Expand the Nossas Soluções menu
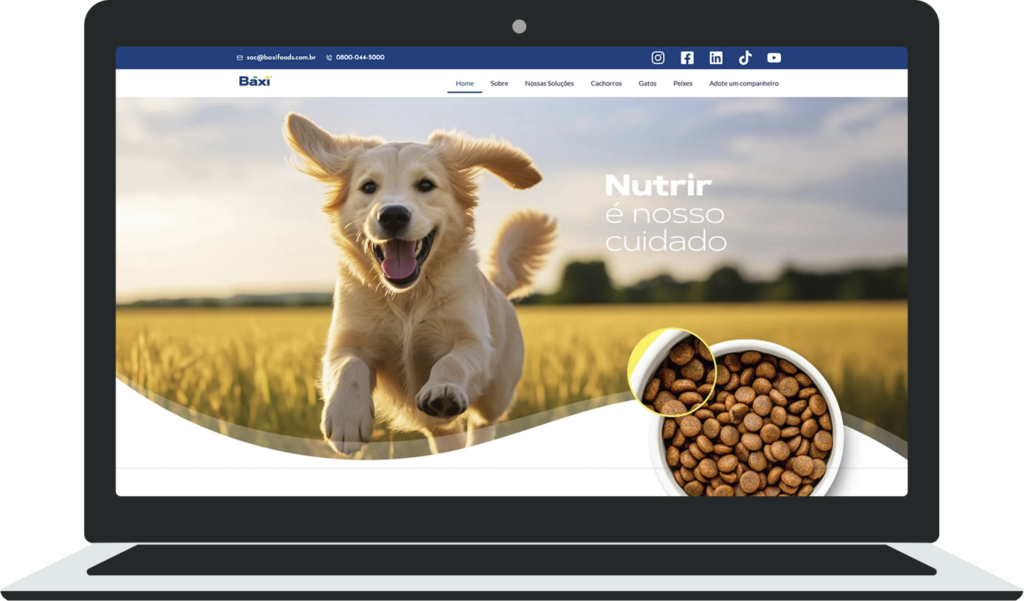 549,83
